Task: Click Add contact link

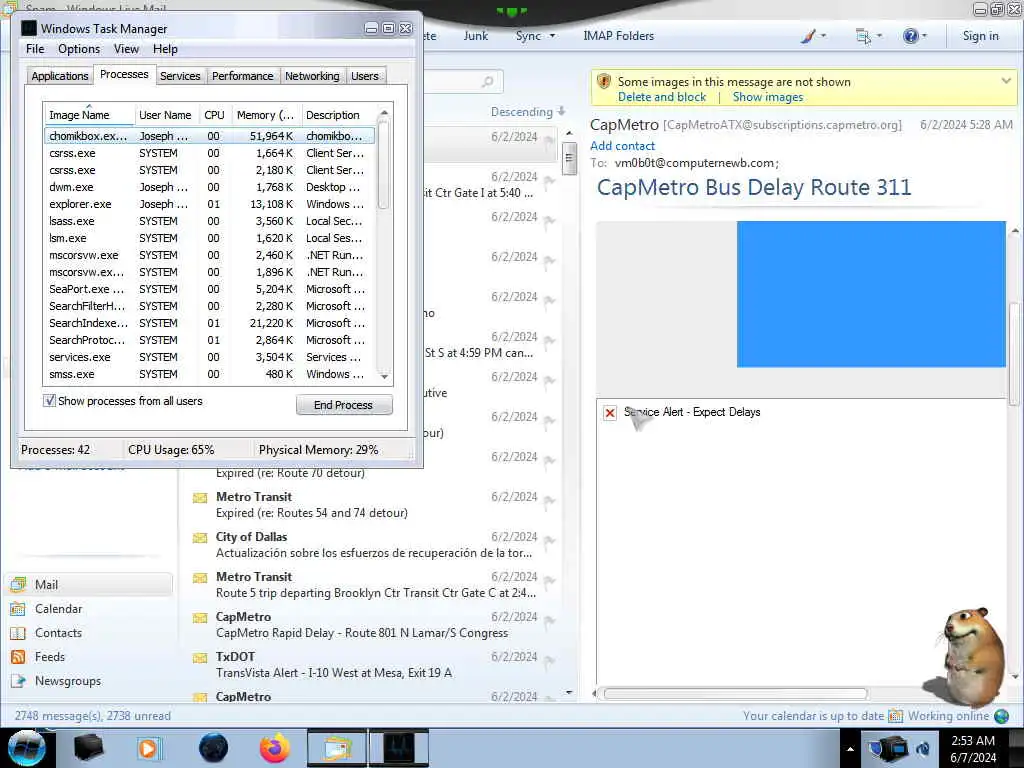Action: tap(622, 146)
